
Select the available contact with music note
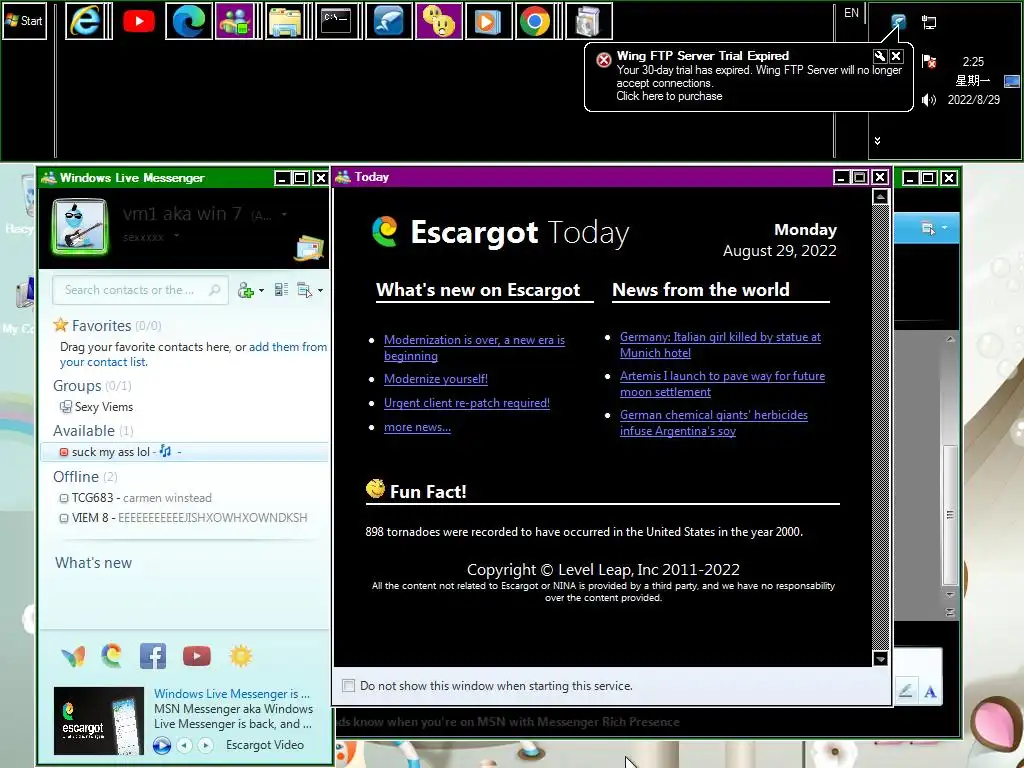[185, 452]
